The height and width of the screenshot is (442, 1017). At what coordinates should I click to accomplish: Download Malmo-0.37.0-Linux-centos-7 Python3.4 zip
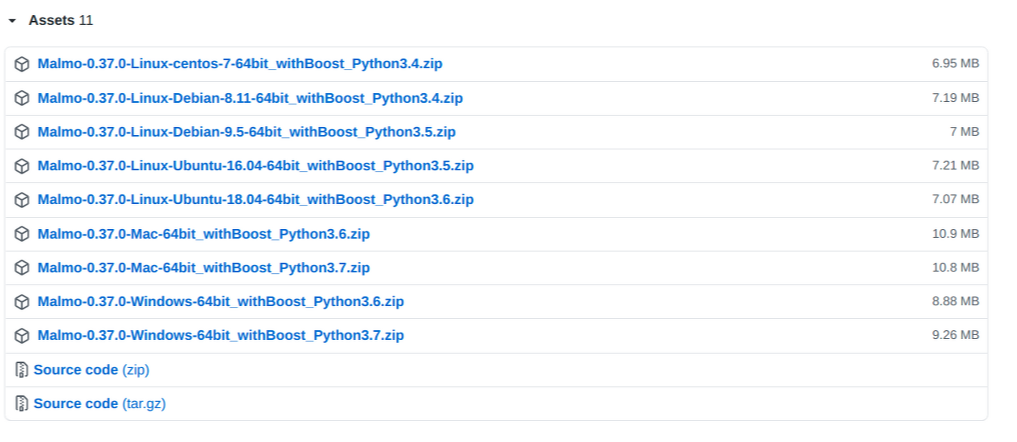pos(240,64)
